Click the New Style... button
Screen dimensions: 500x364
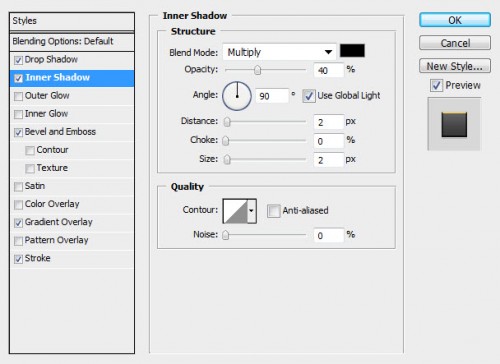(455, 66)
